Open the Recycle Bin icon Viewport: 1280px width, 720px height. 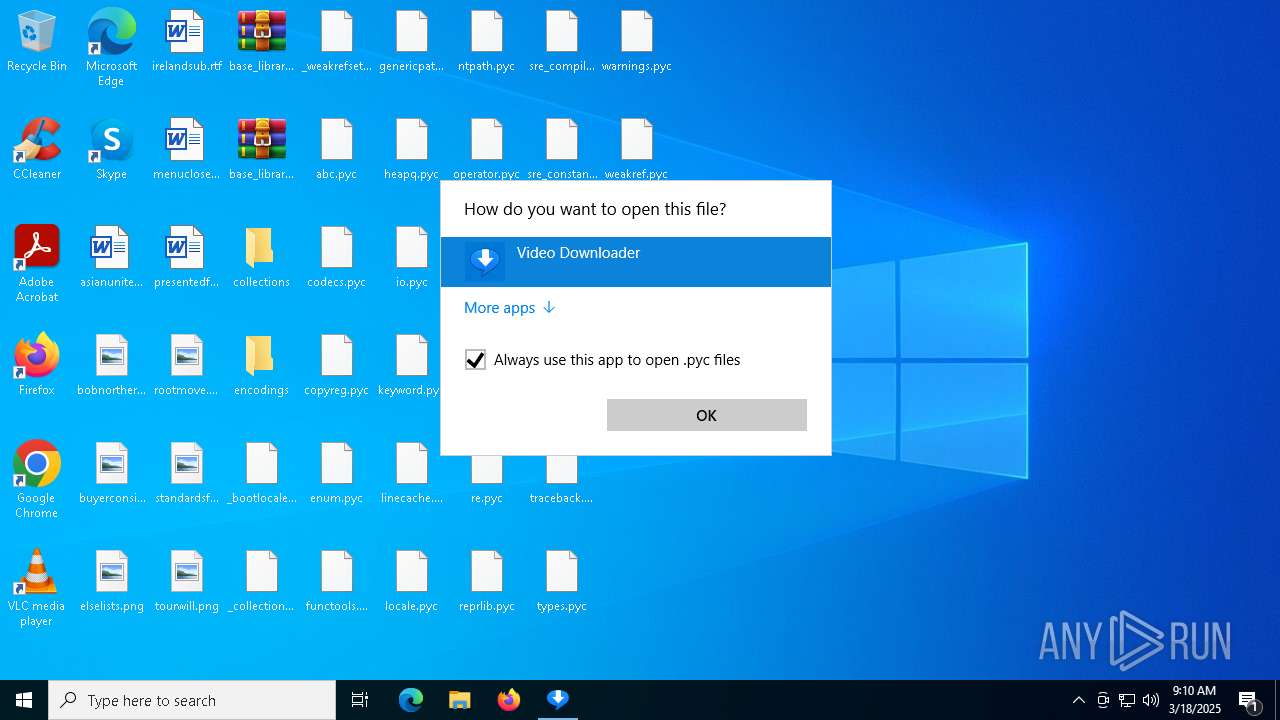point(37,42)
